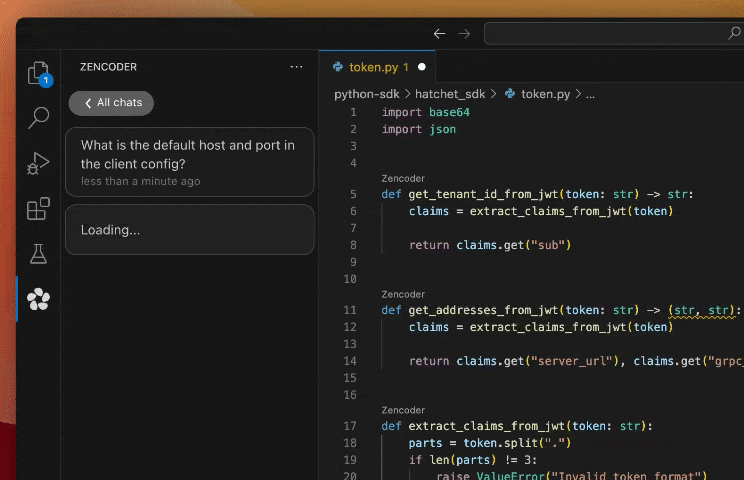Image resolution: width=744 pixels, height=480 pixels.
Task: Click the unsaved dot on token.py tab
Action: point(421,67)
